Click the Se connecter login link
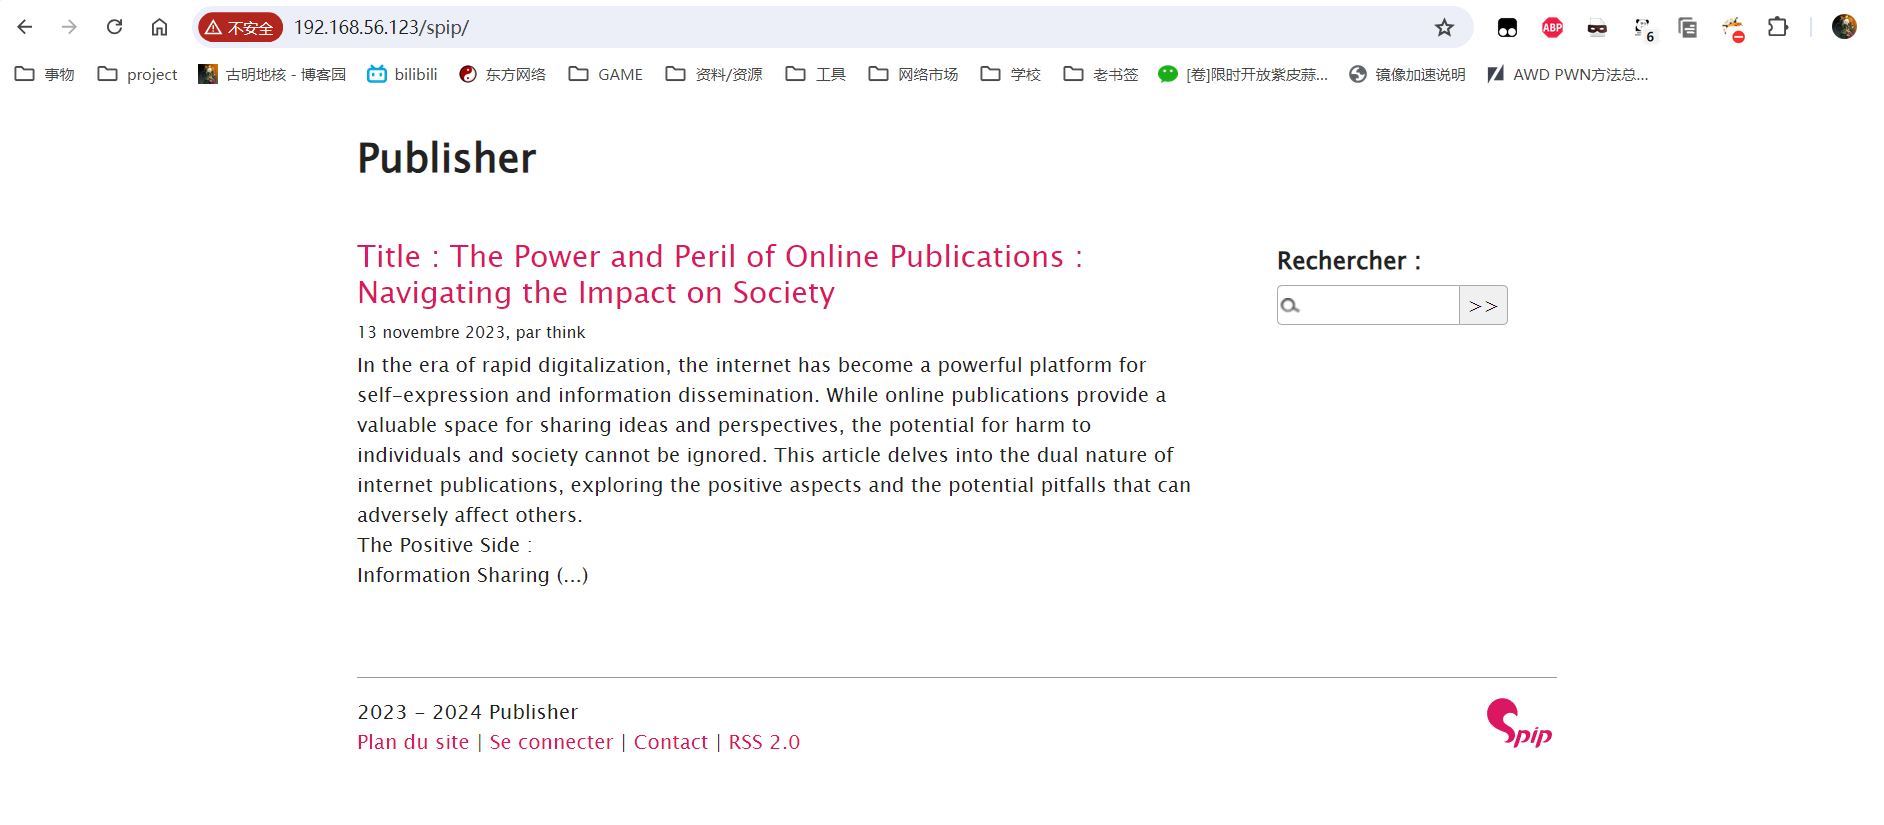The image size is (1884, 825). pyautogui.click(x=551, y=742)
